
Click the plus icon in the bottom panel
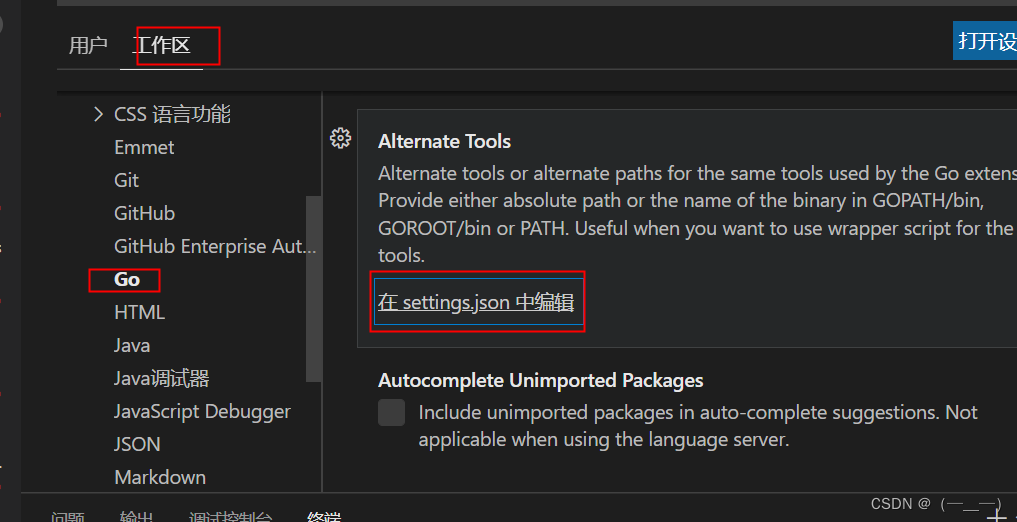(995, 516)
